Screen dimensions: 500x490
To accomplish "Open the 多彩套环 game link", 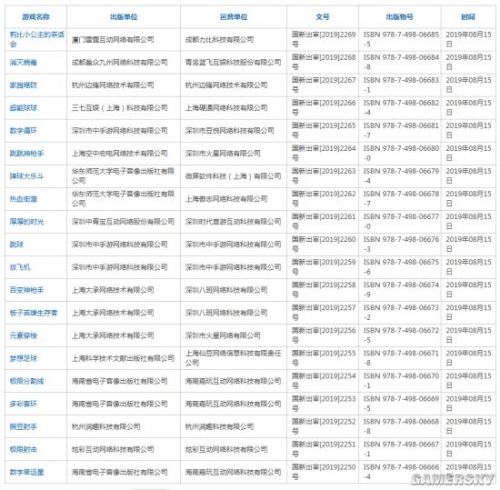I will pyautogui.click(x=23, y=404).
